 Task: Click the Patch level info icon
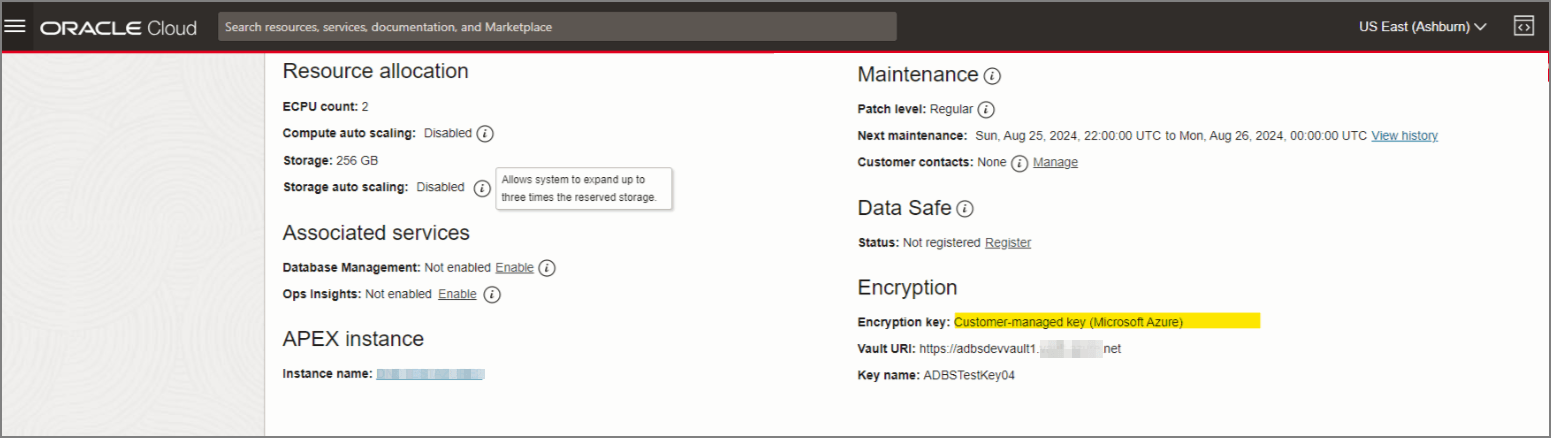pyautogui.click(x=985, y=110)
